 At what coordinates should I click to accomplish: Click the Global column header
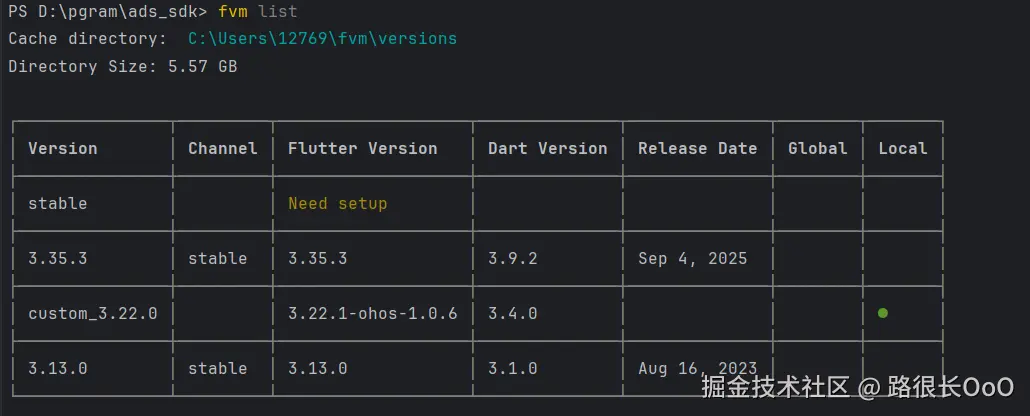point(817,149)
